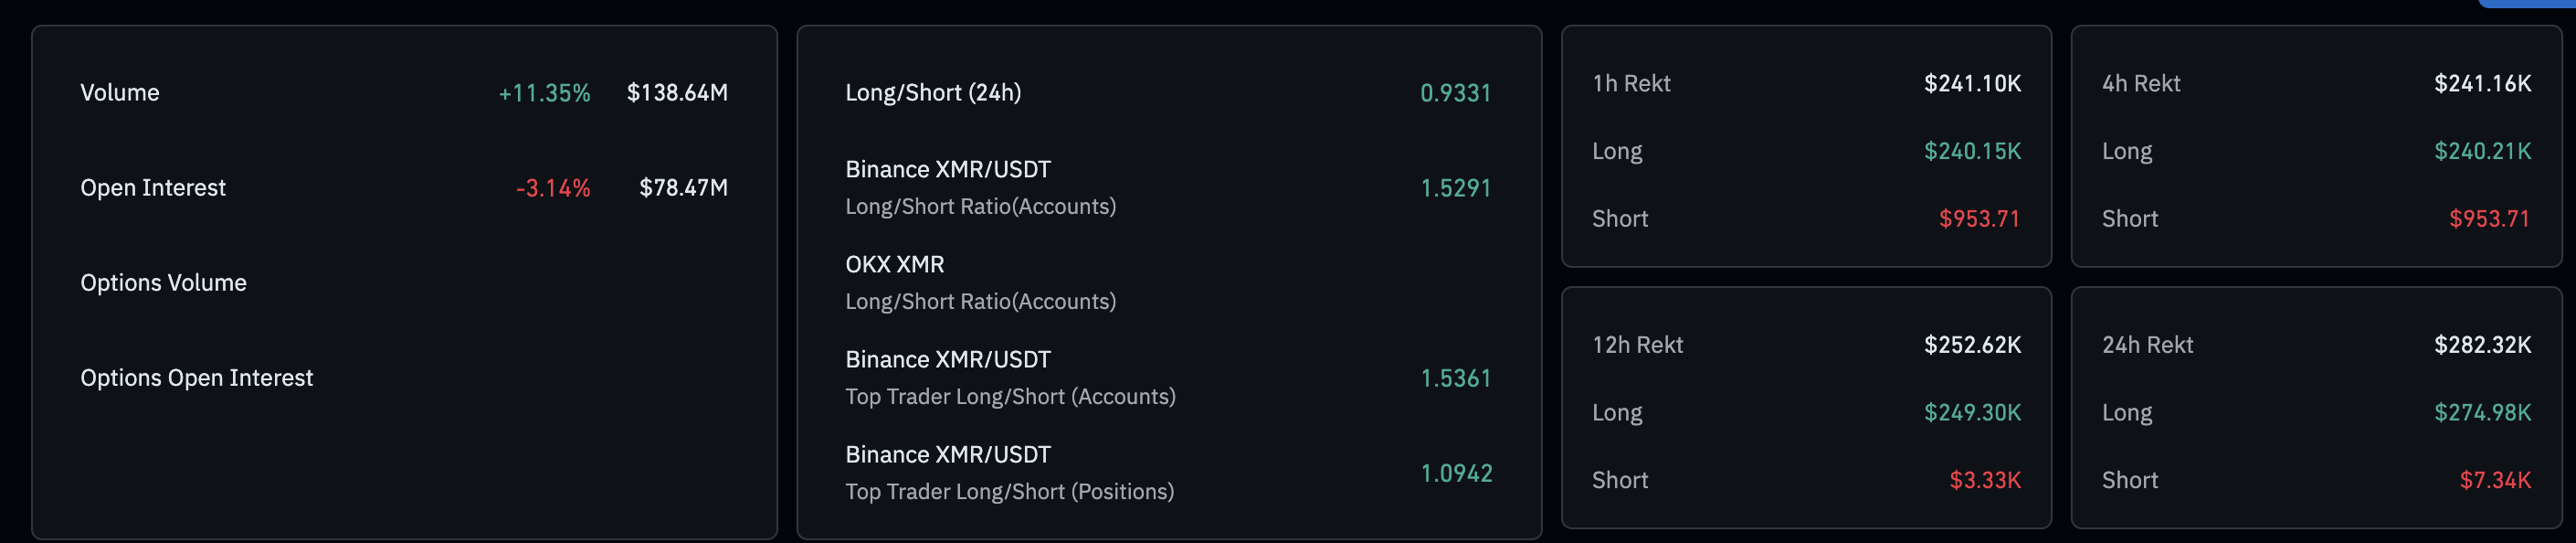The image size is (2576, 543).
Task: Click the Top Trader Long/Short (Accounts) subtitle
Action: pyautogui.click(x=1010, y=397)
